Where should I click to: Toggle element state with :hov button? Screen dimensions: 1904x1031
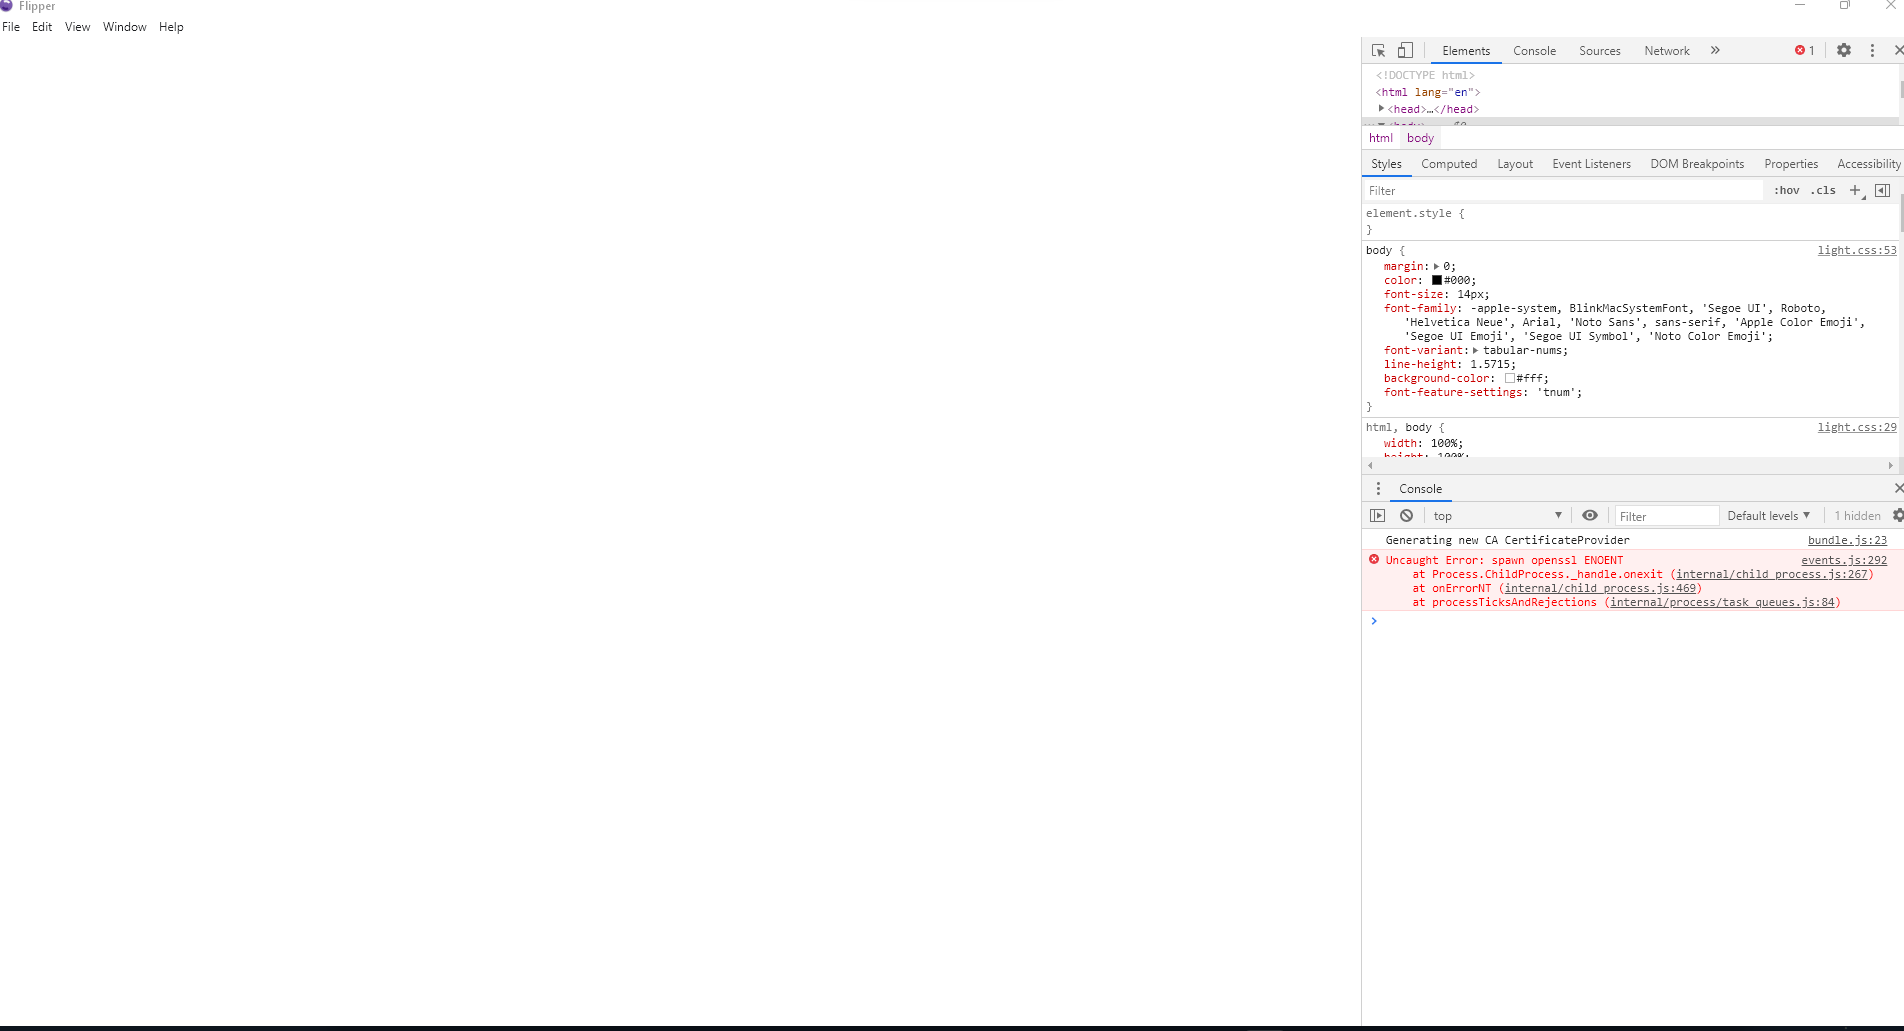click(1786, 190)
